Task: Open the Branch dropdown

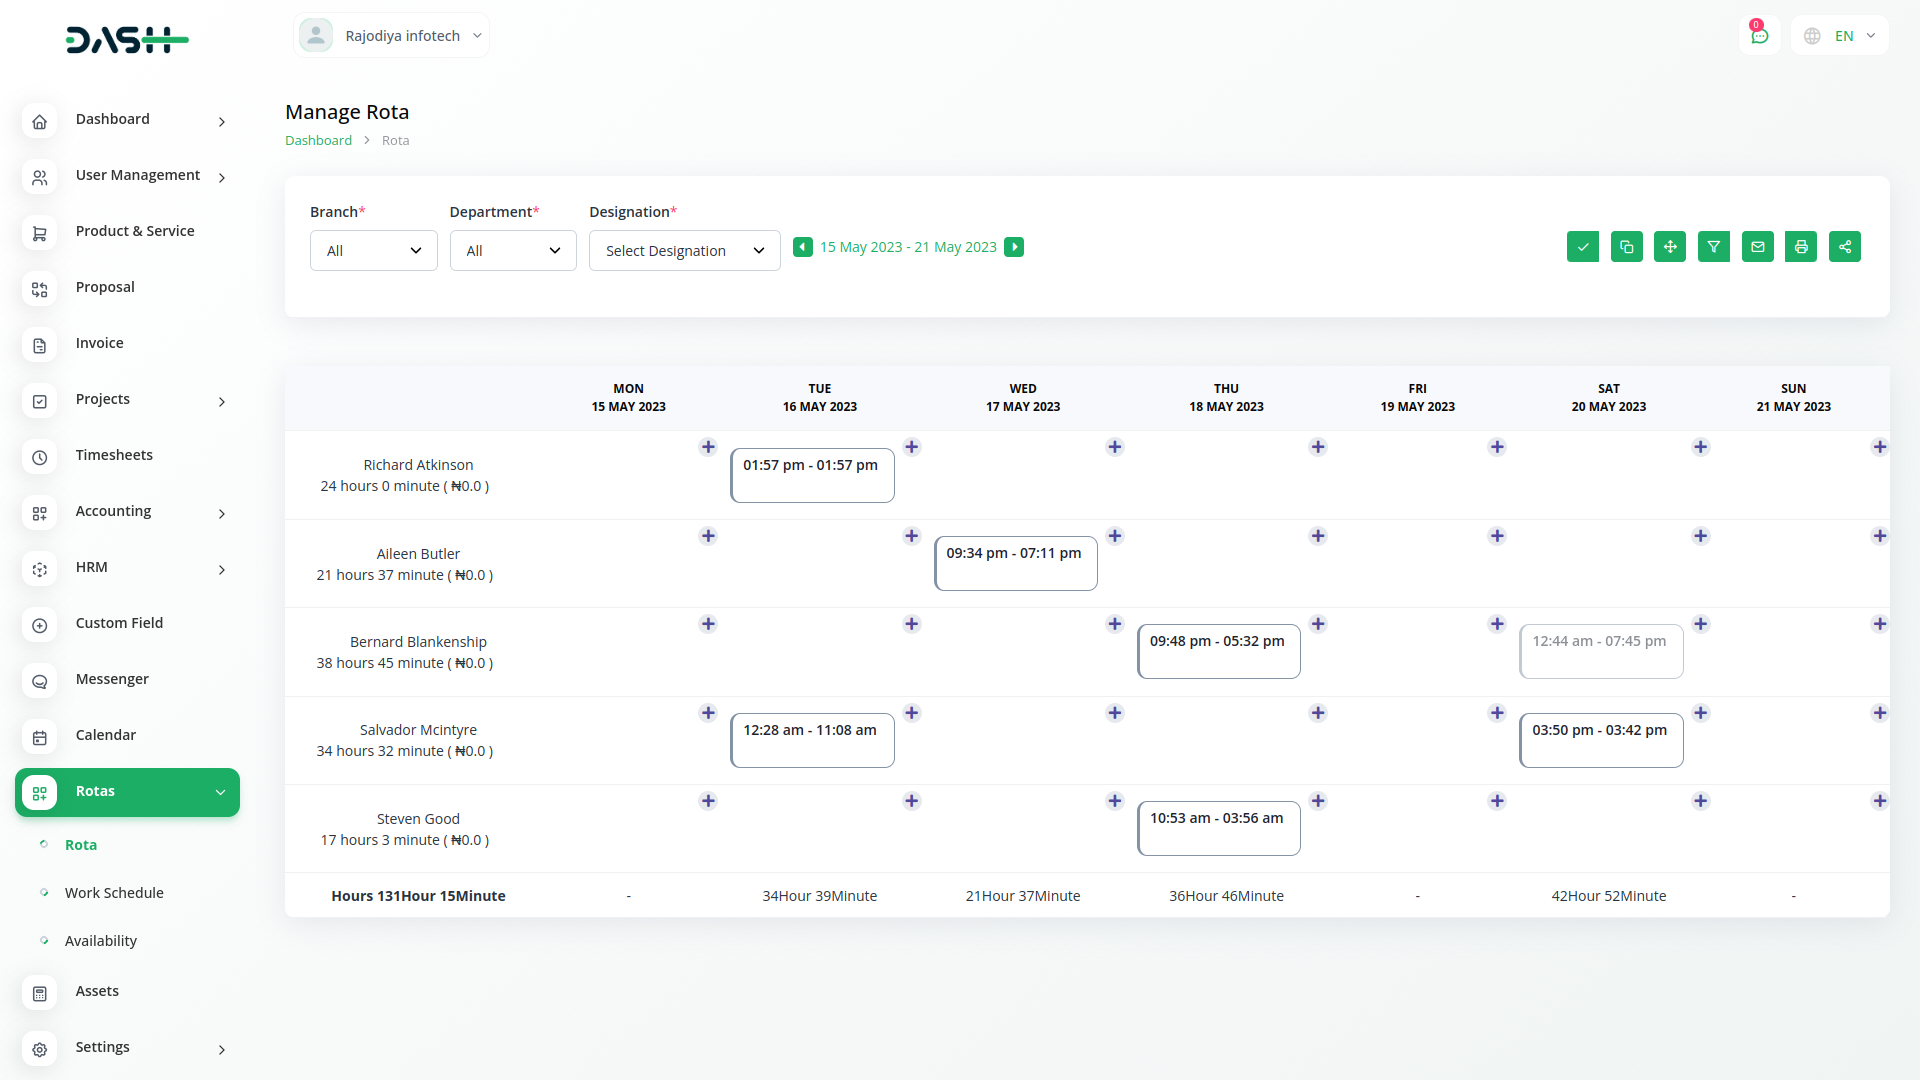Action: (x=373, y=251)
